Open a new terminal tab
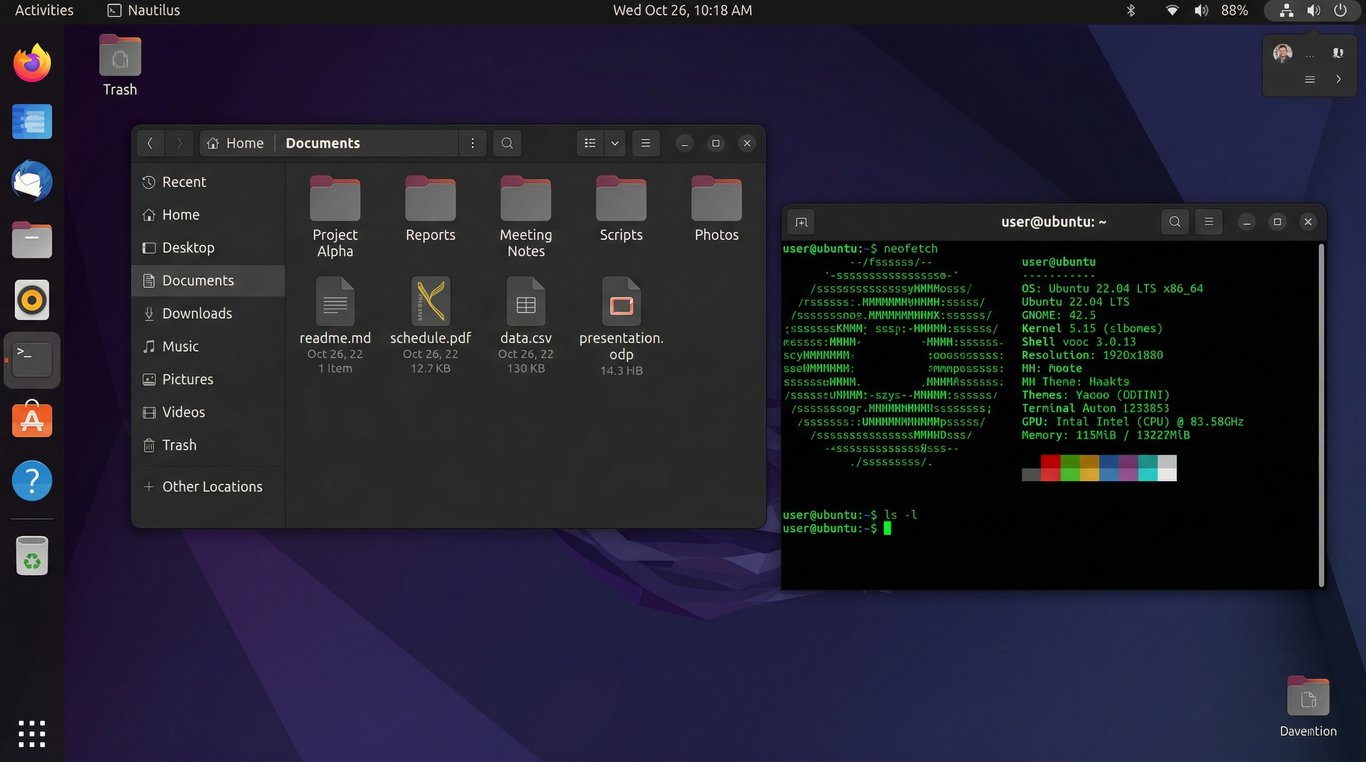This screenshot has height=762, width=1366. 800,221
